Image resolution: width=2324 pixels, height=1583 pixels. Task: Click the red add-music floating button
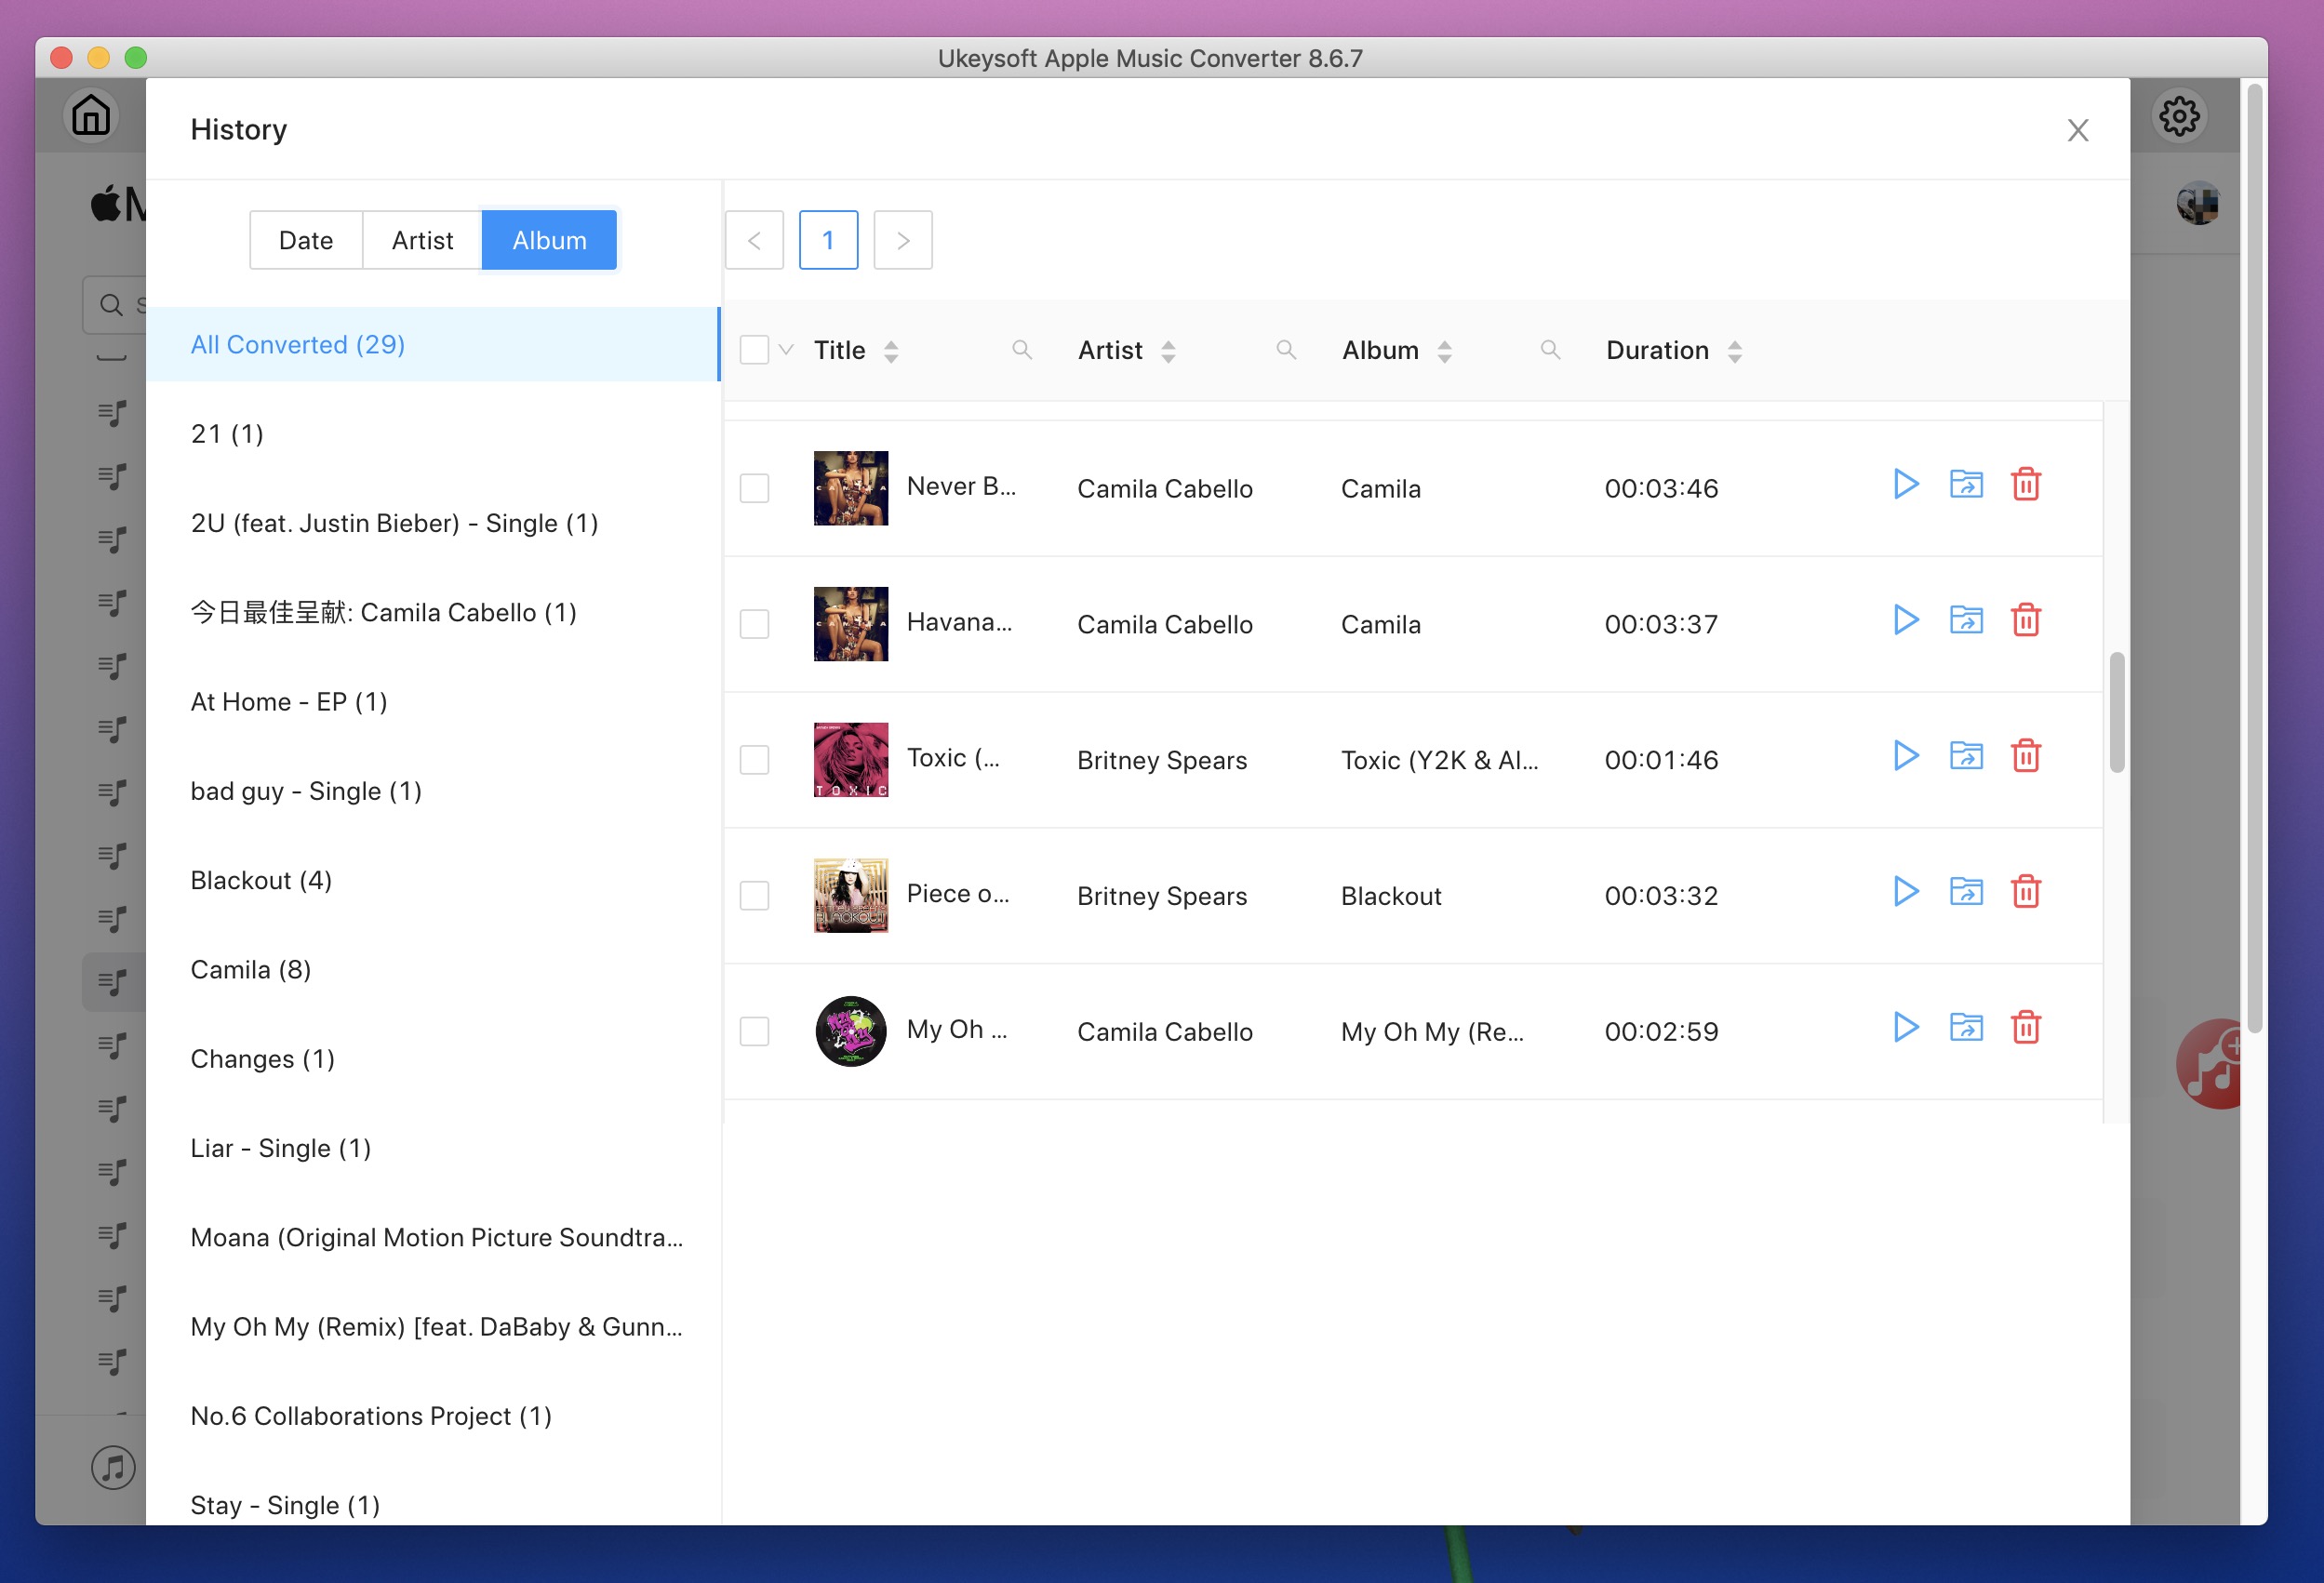(x=2210, y=1064)
